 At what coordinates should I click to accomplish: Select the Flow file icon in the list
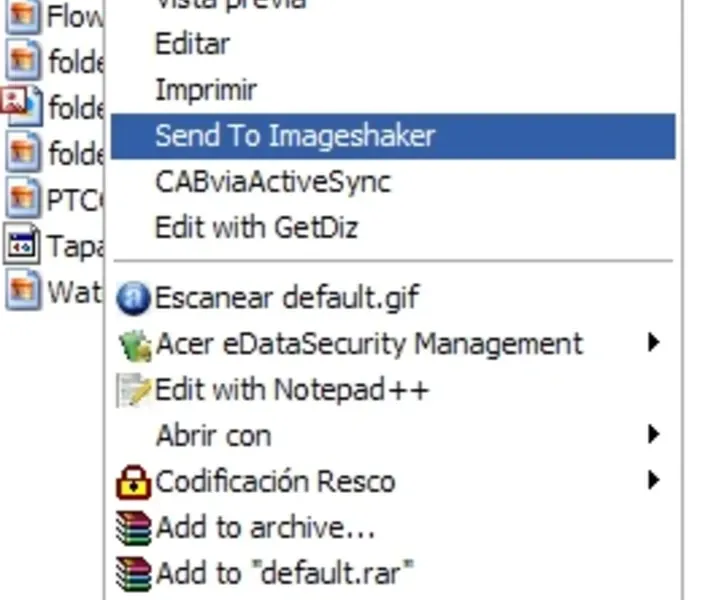[x=21, y=16]
